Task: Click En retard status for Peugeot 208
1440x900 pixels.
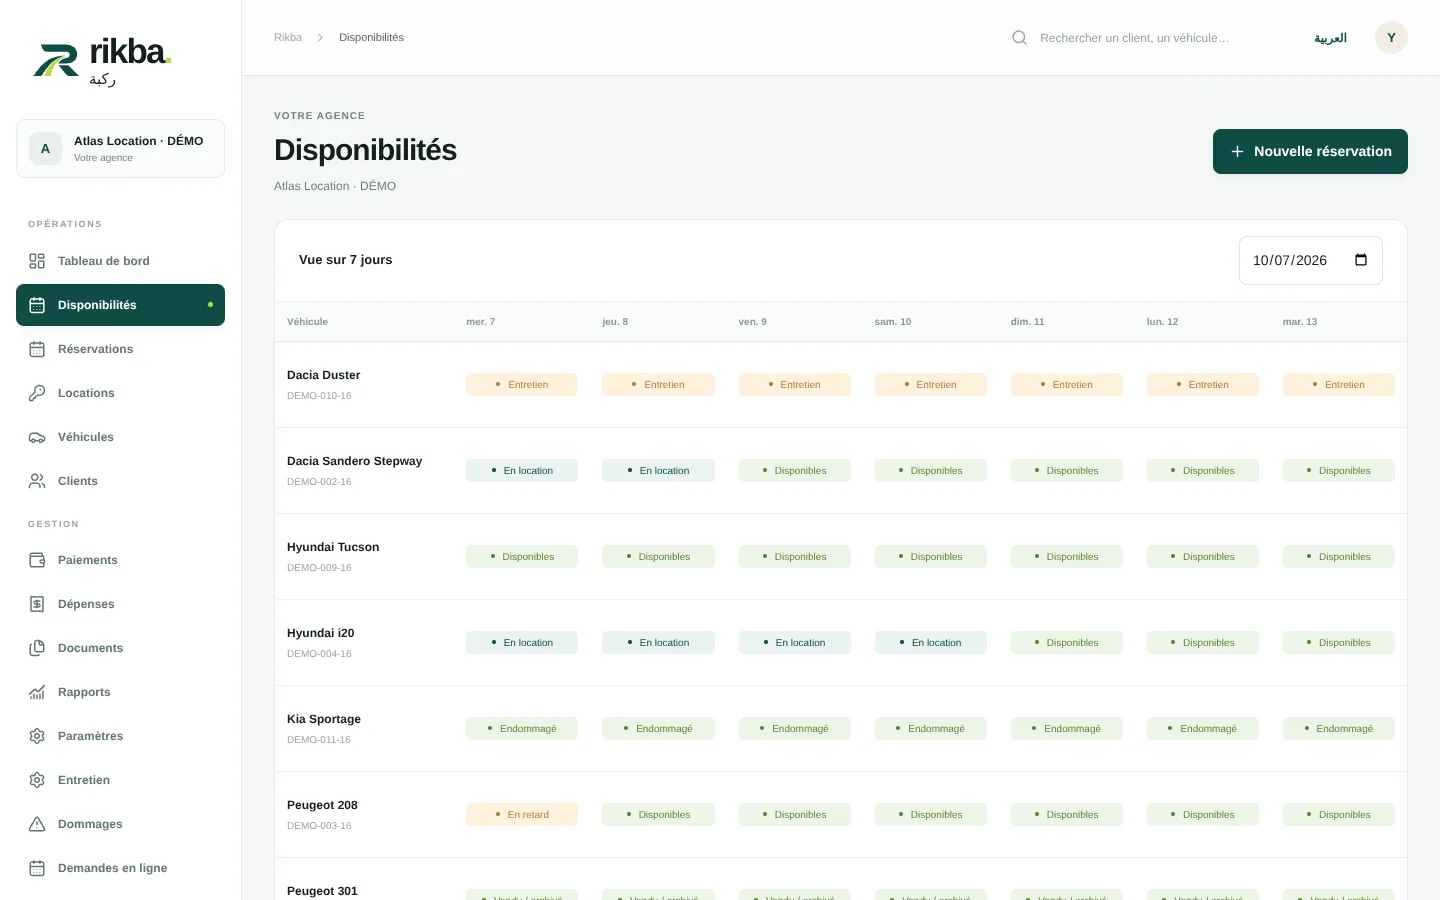Action: 522,815
